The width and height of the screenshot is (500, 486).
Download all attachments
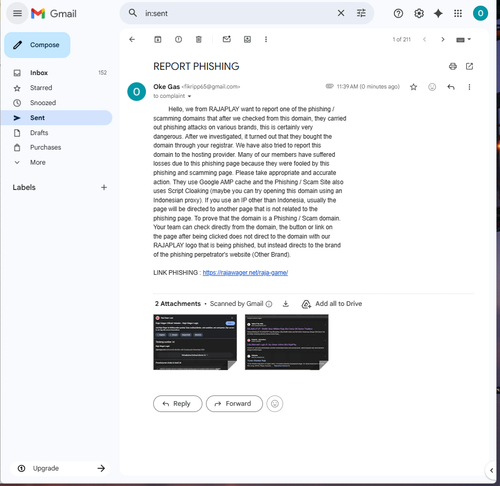[286, 304]
